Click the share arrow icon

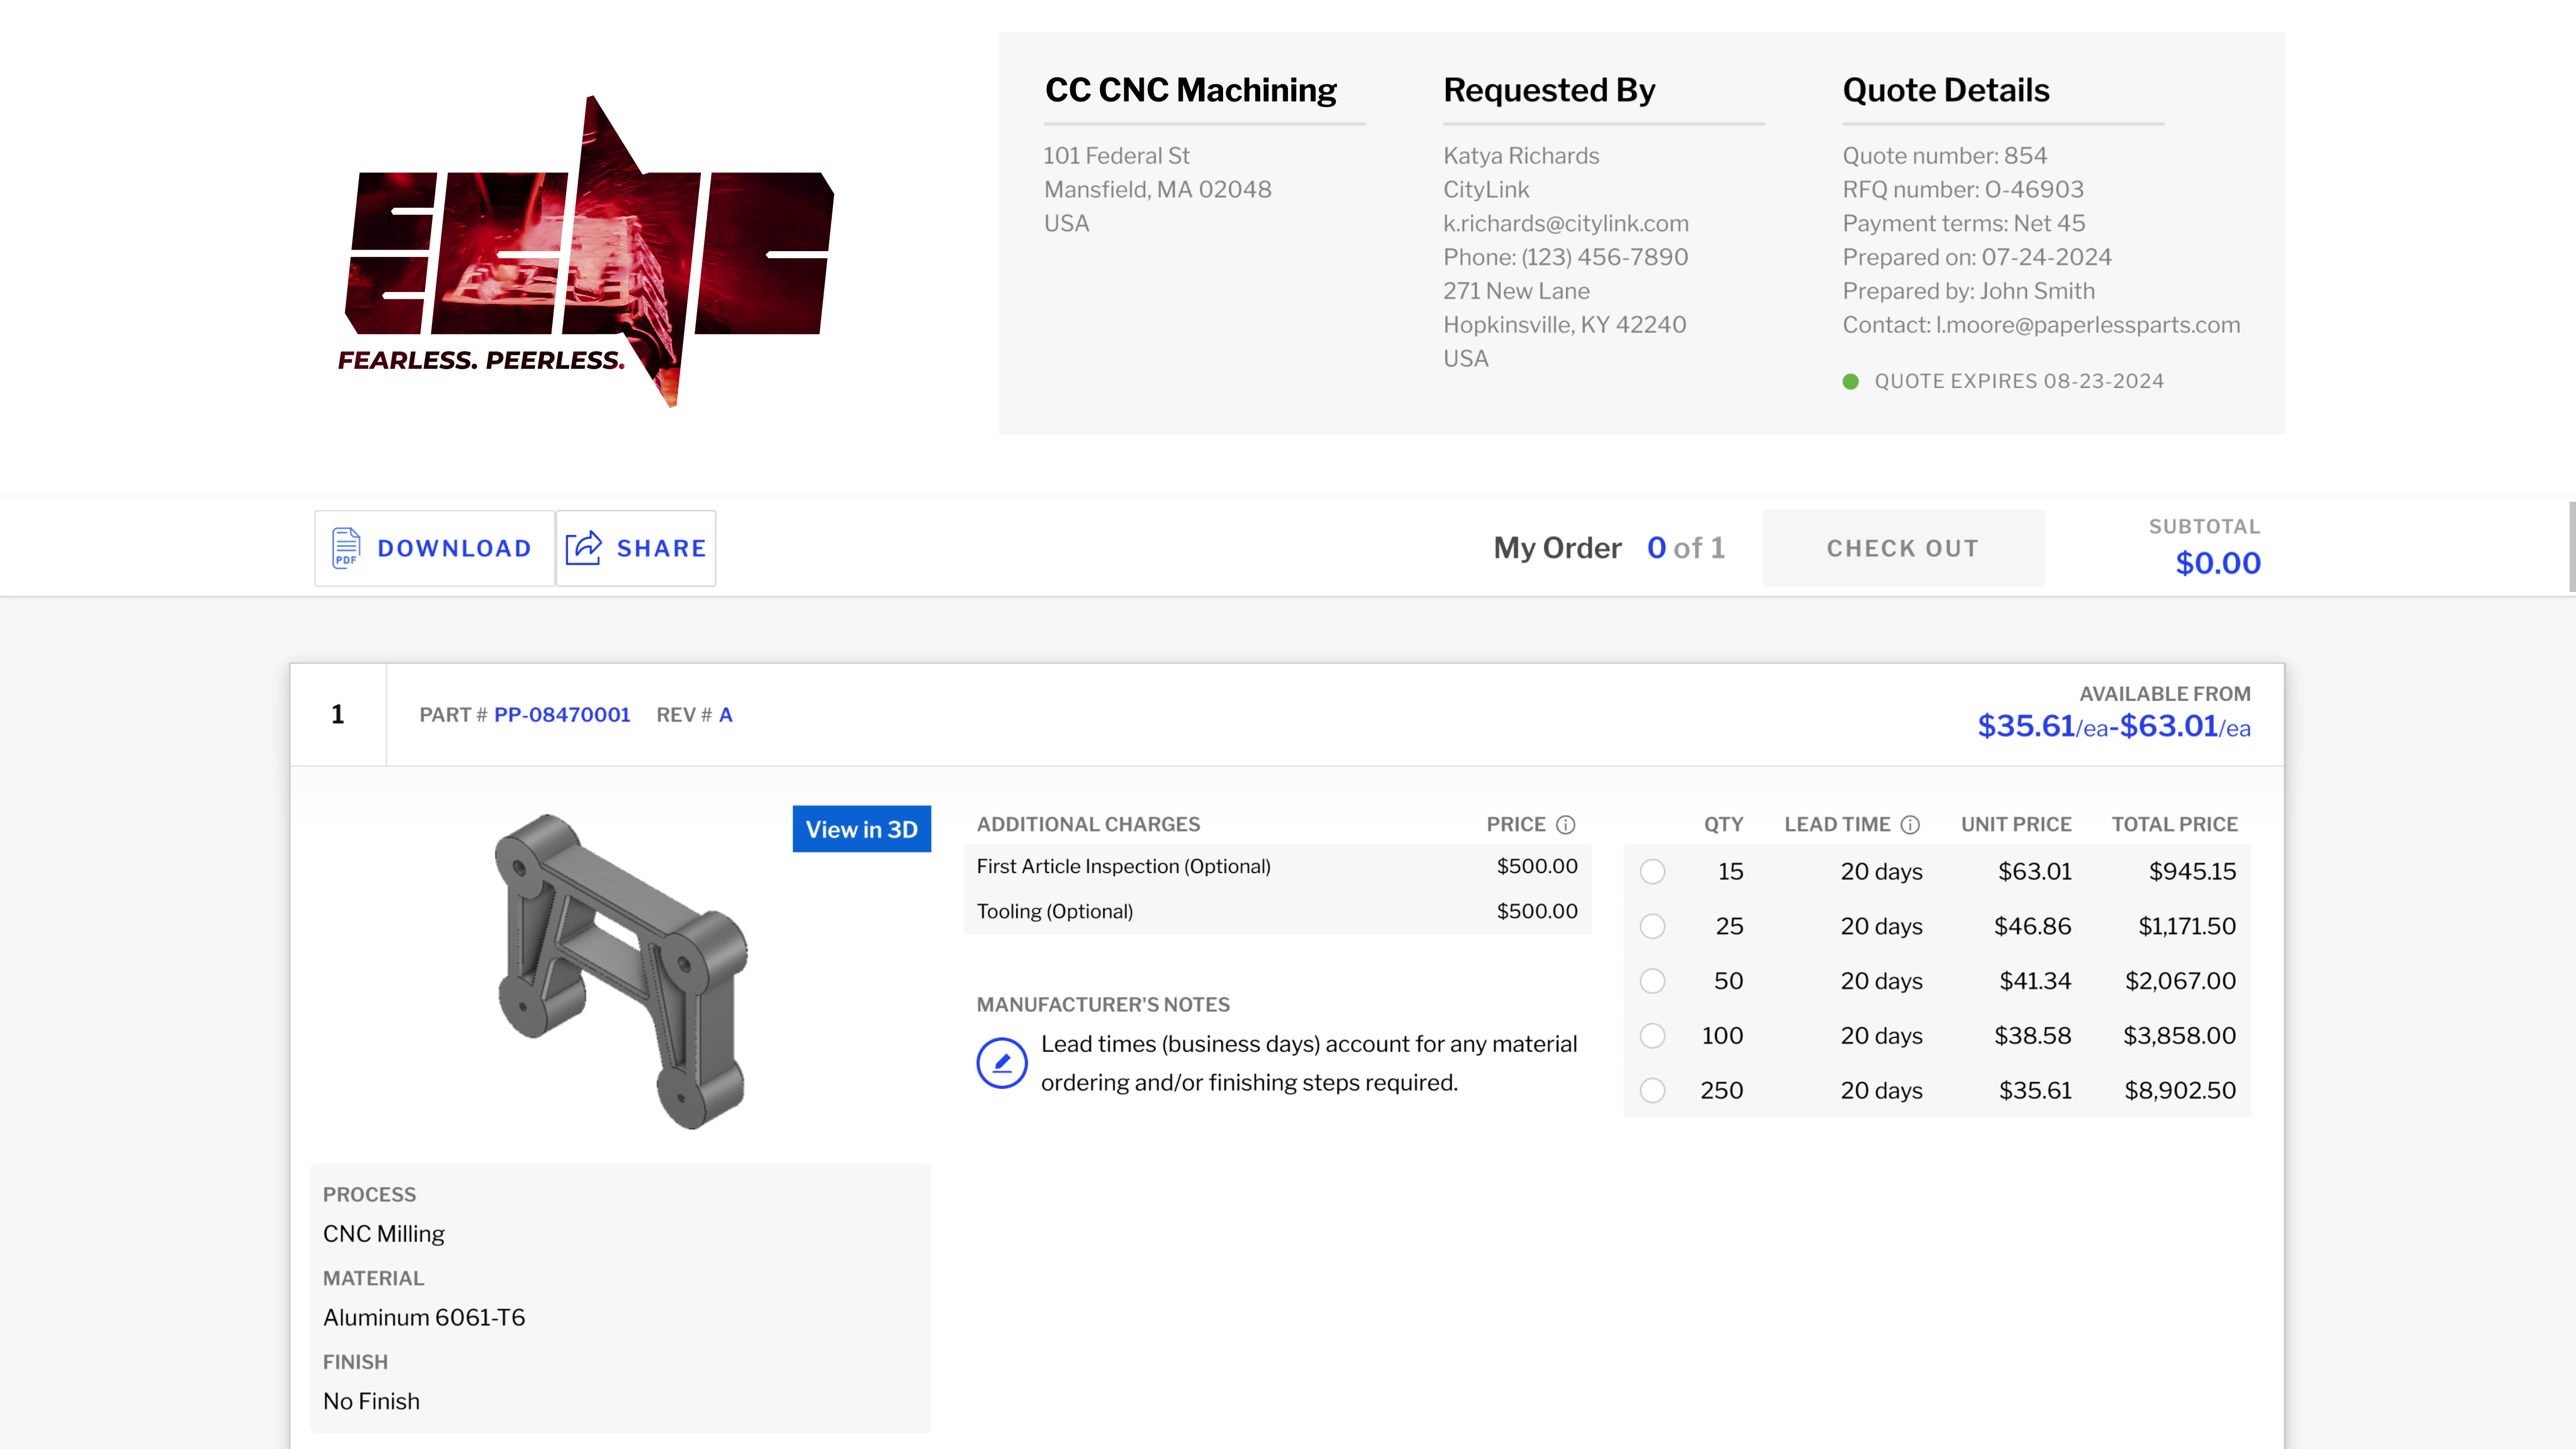point(584,548)
